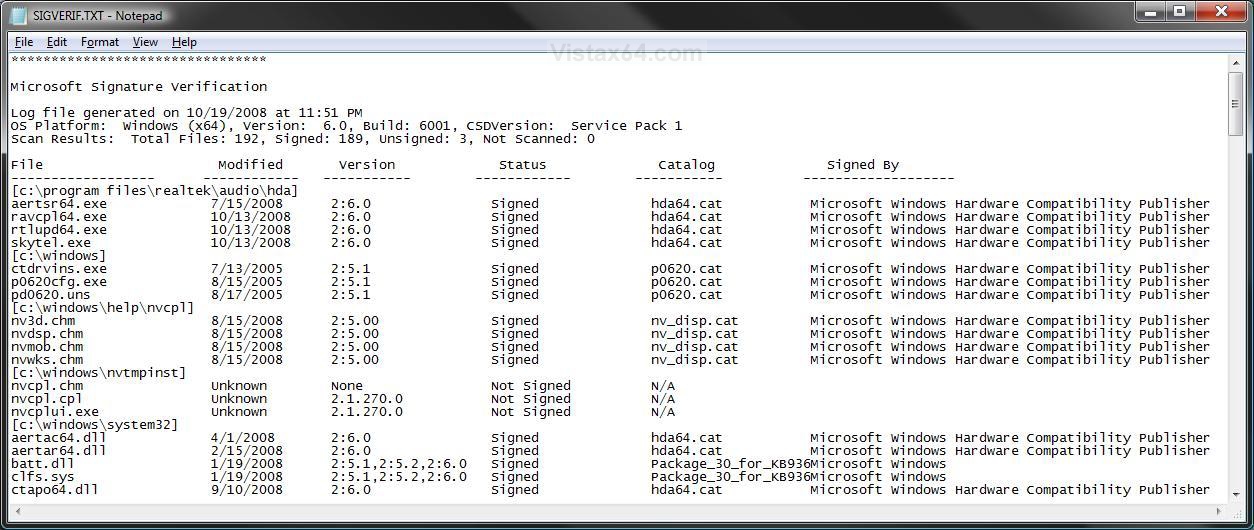Click the nvcpl.cpl file name

(x=46, y=399)
